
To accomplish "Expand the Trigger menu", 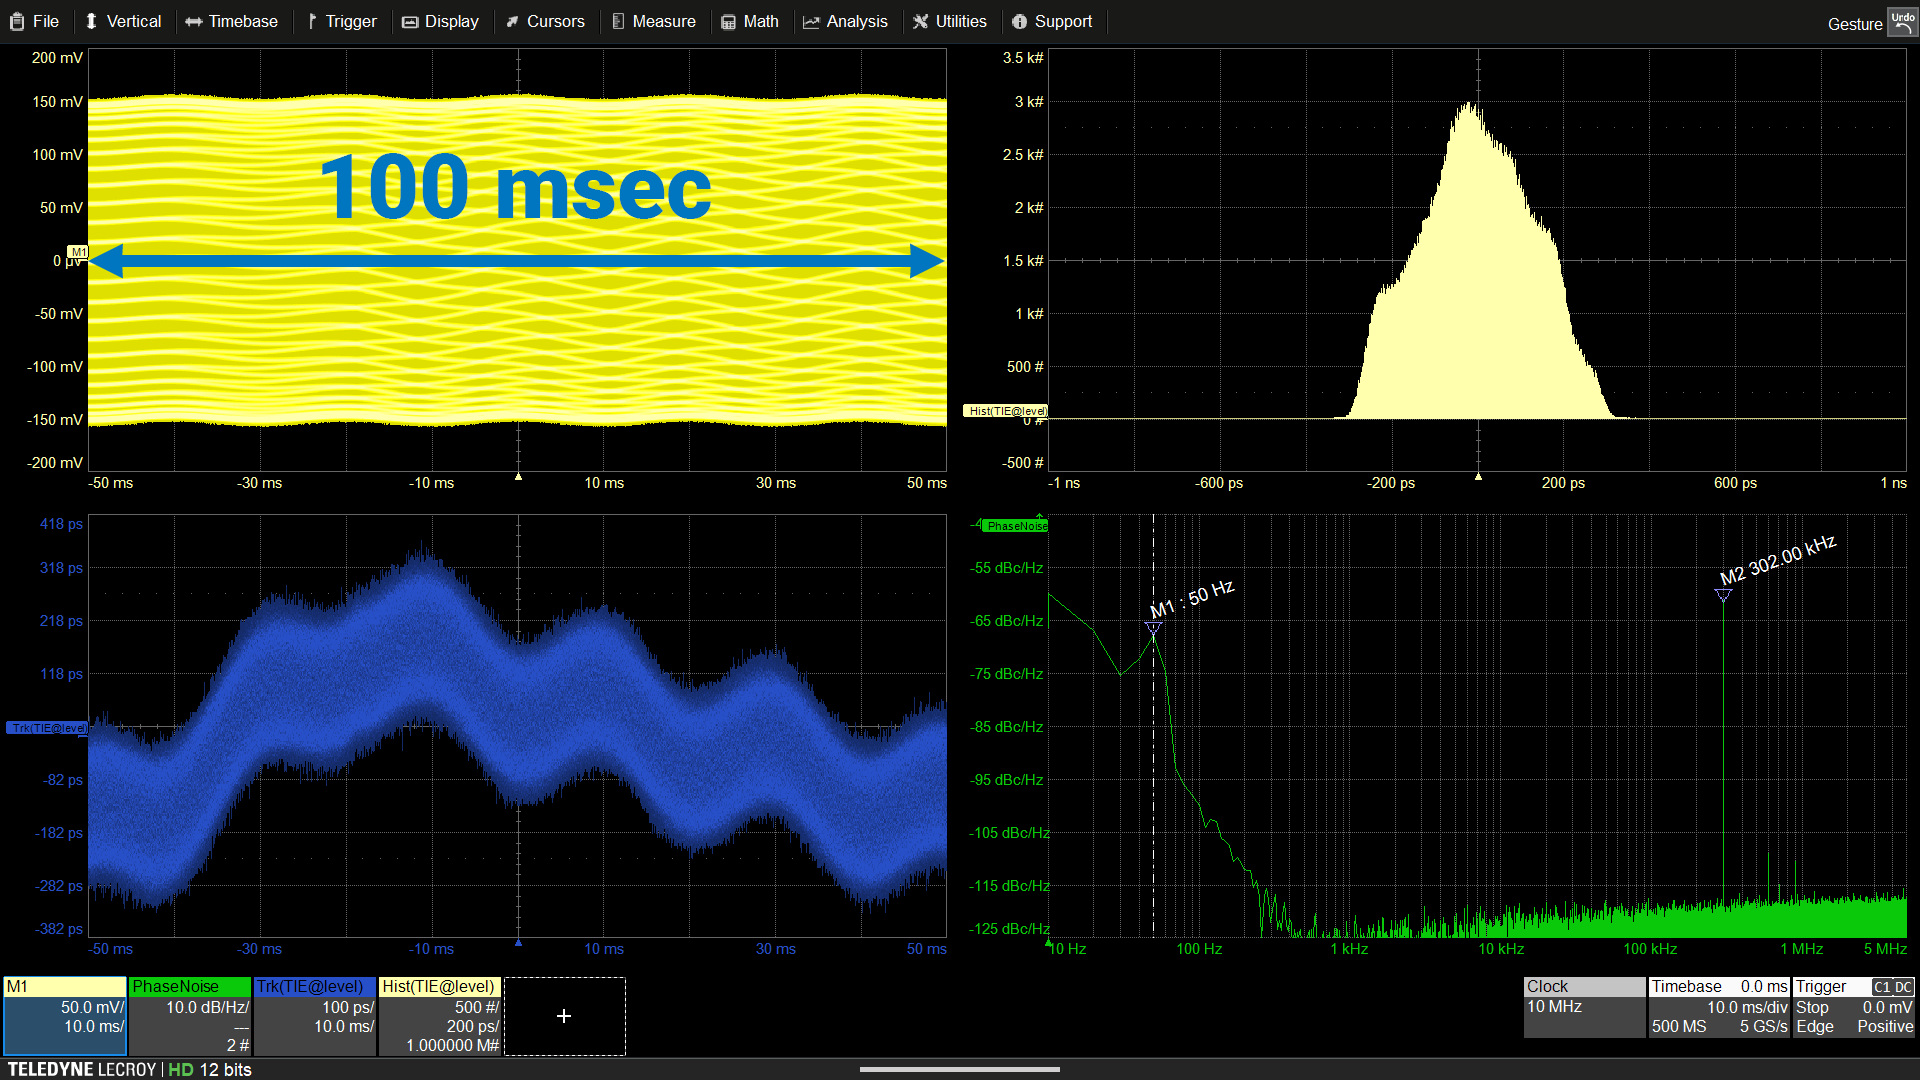I will 341,21.
